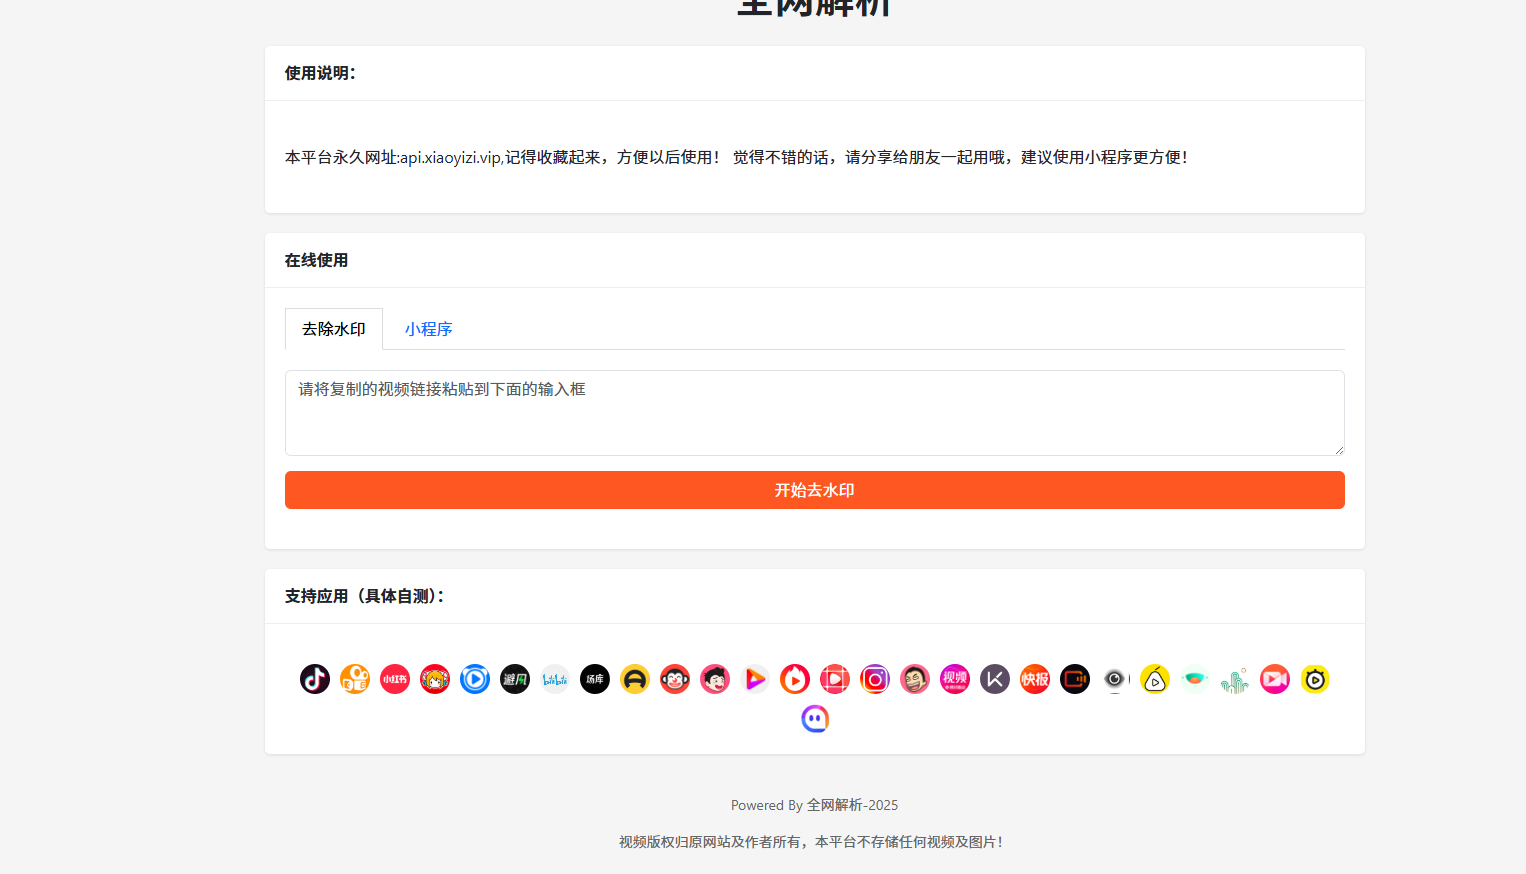Screen dimensions: 1526x874
Task: Click the green cactus-like Lvzhou icon
Action: point(1235,680)
